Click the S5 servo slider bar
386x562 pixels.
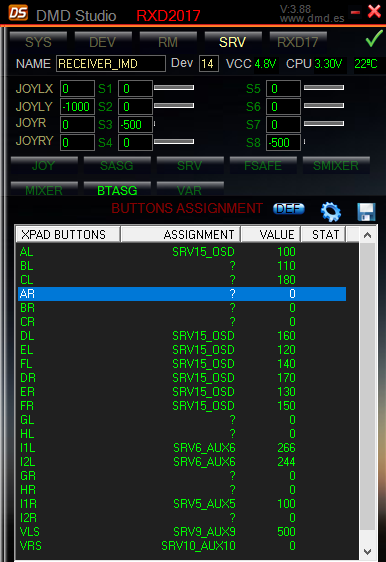click(x=324, y=87)
